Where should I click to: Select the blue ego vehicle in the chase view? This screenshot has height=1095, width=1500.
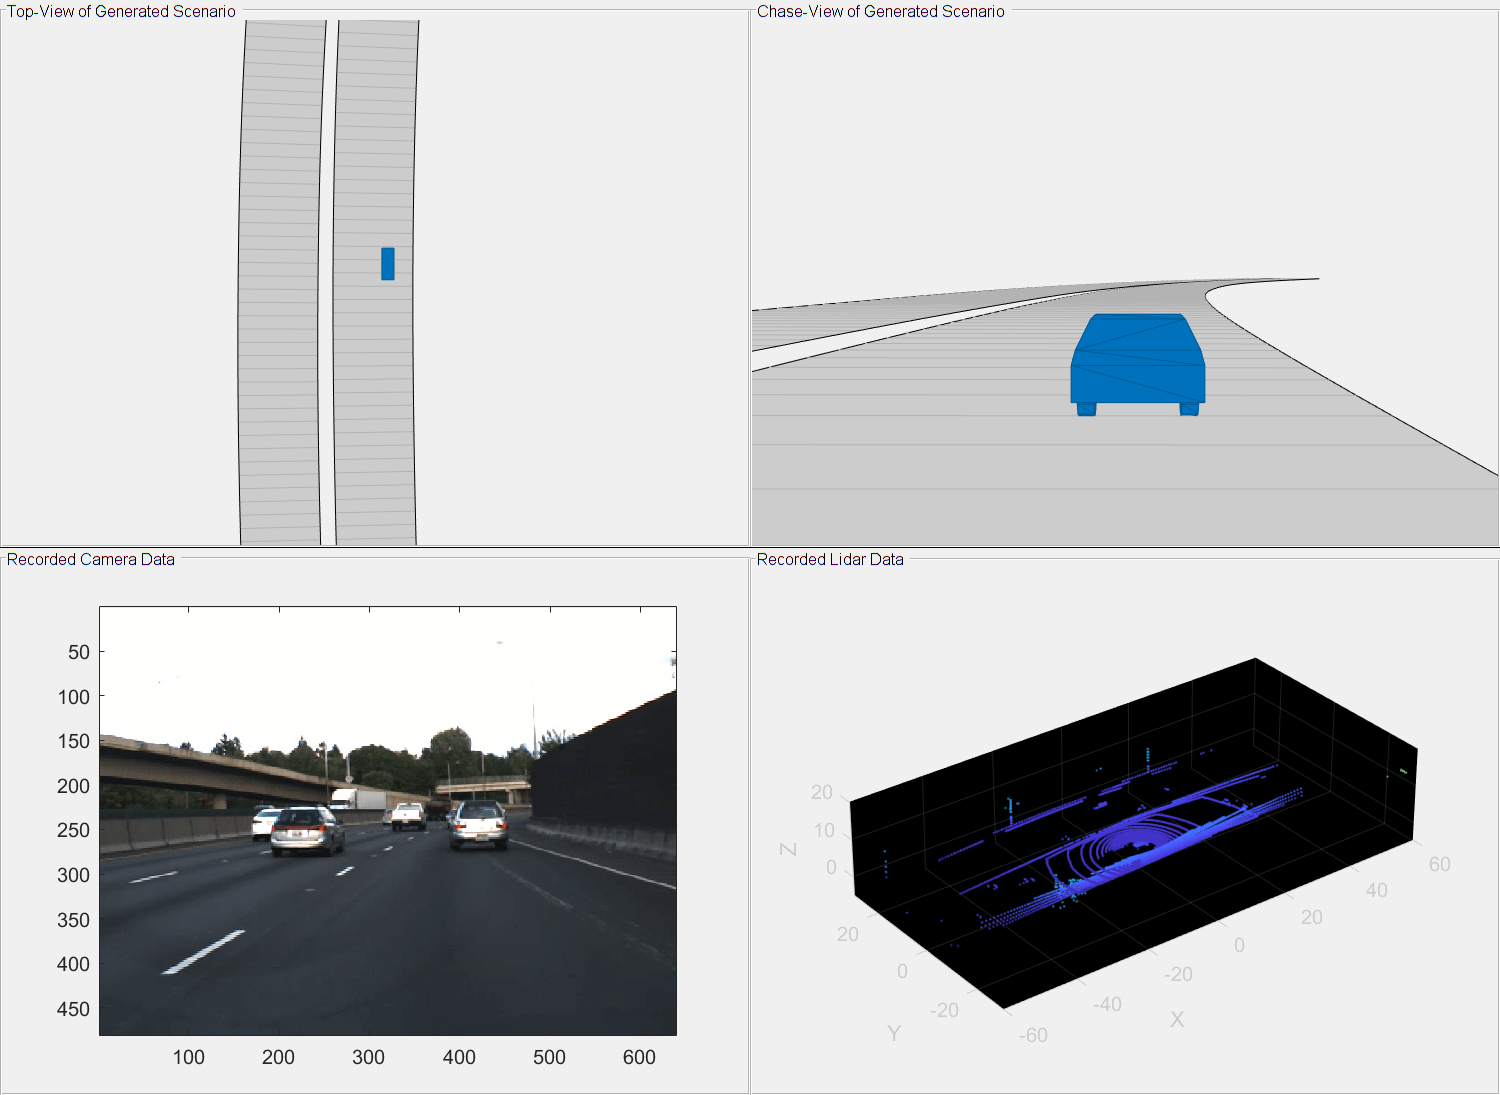(x=1138, y=365)
